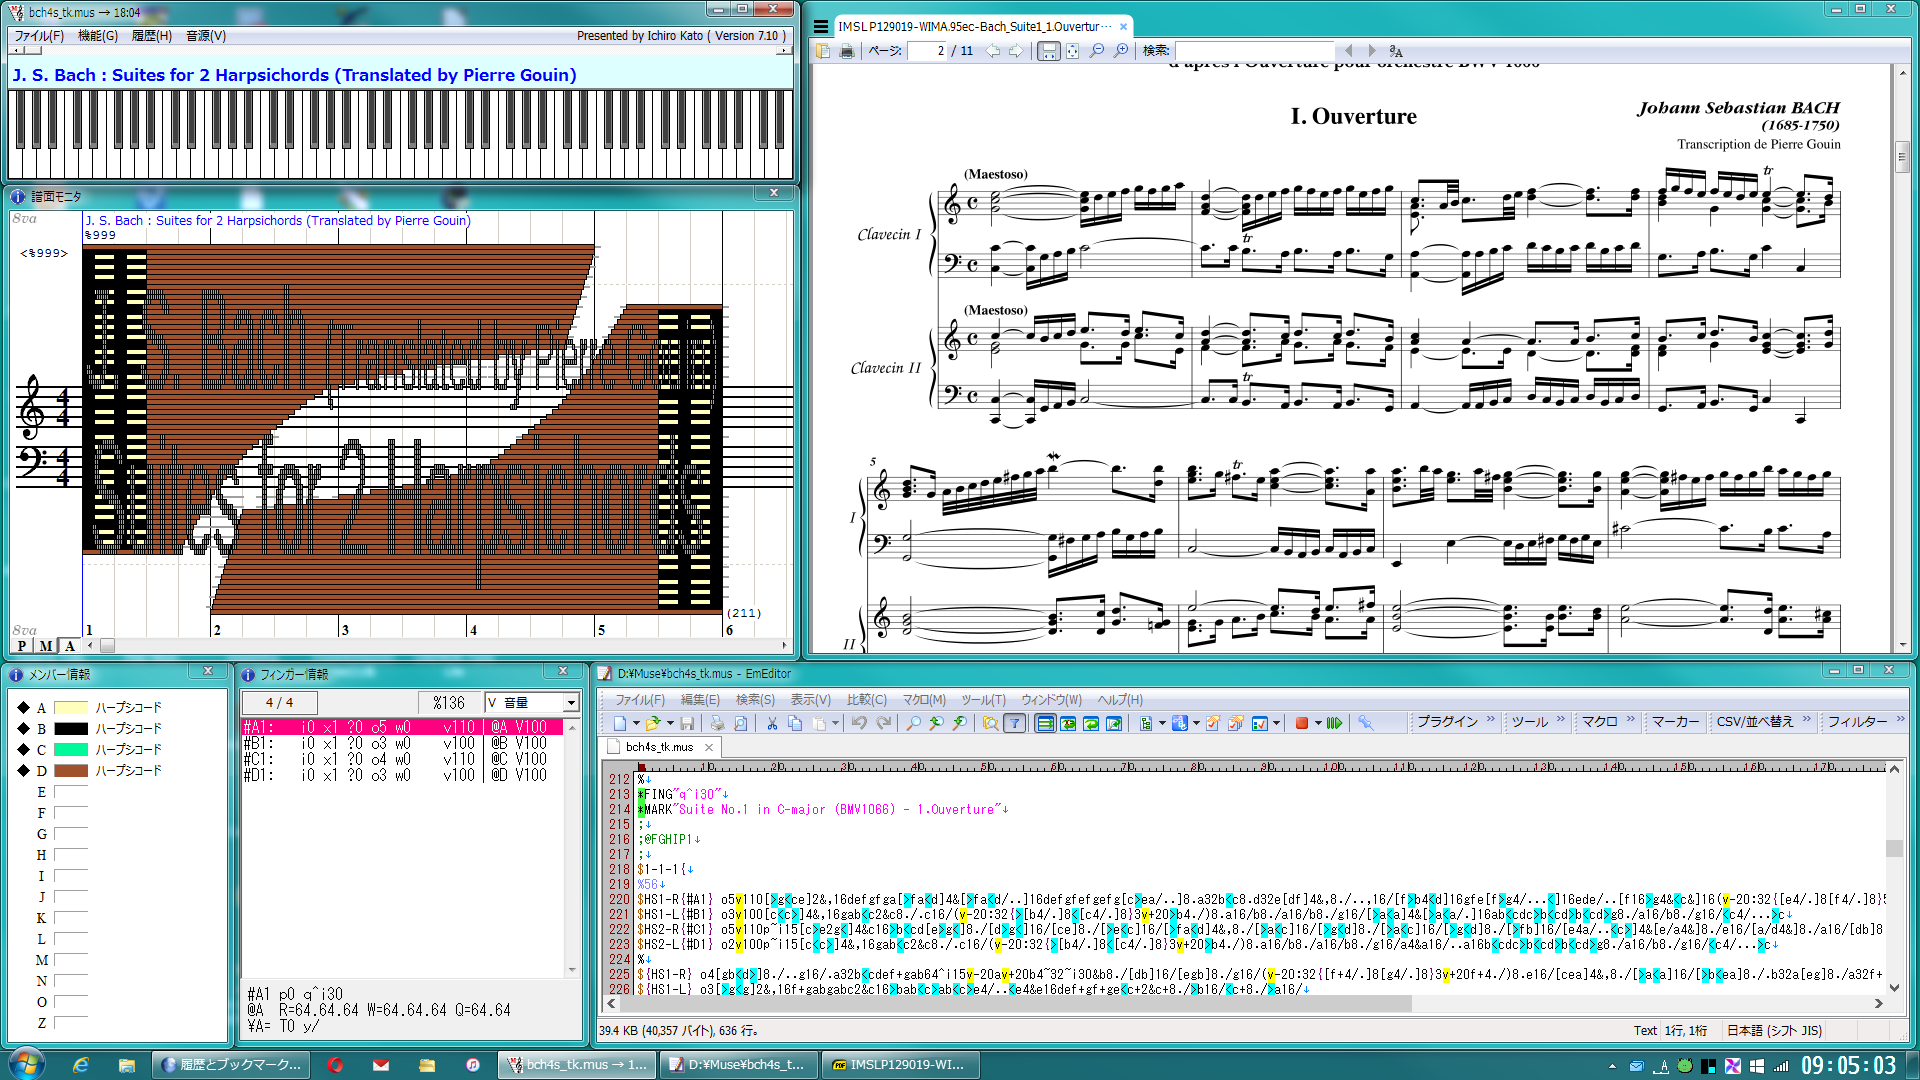
Task: Expand the paste dropdown arrow in EmEditor
Action: pyautogui.click(x=836, y=723)
